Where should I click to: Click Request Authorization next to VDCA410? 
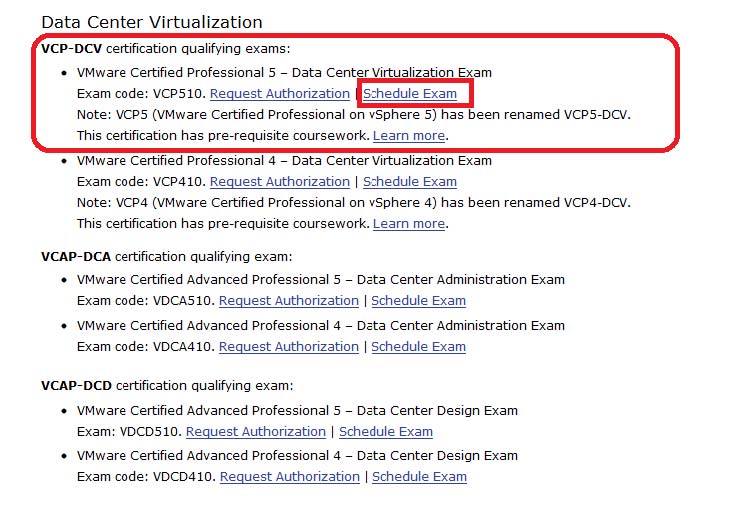(289, 347)
